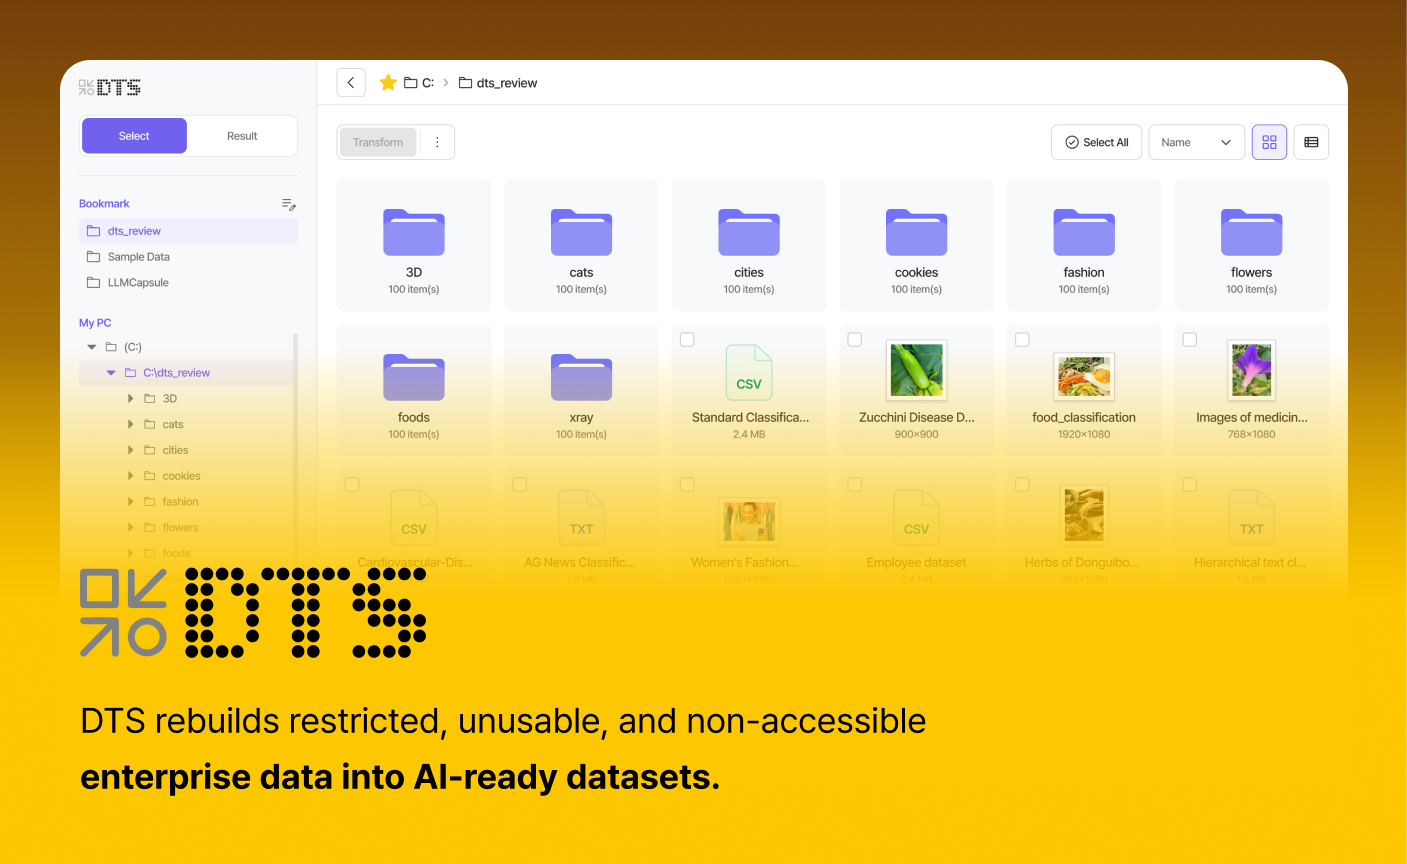The height and width of the screenshot is (864, 1407).
Task: Click the C: drive in the breadcrumb
Action: (x=419, y=83)
